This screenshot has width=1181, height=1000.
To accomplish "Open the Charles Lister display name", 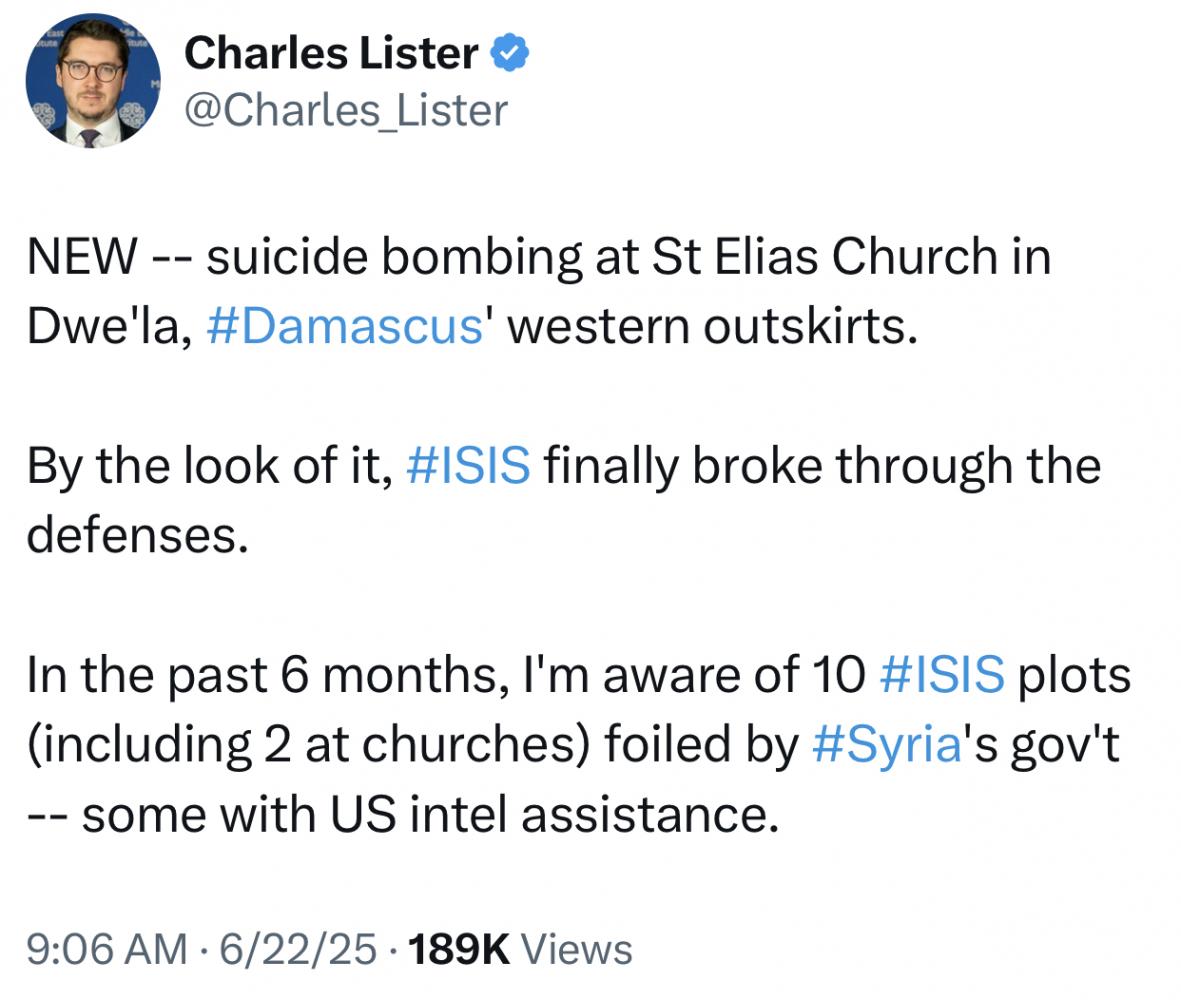I will point(331,53).
